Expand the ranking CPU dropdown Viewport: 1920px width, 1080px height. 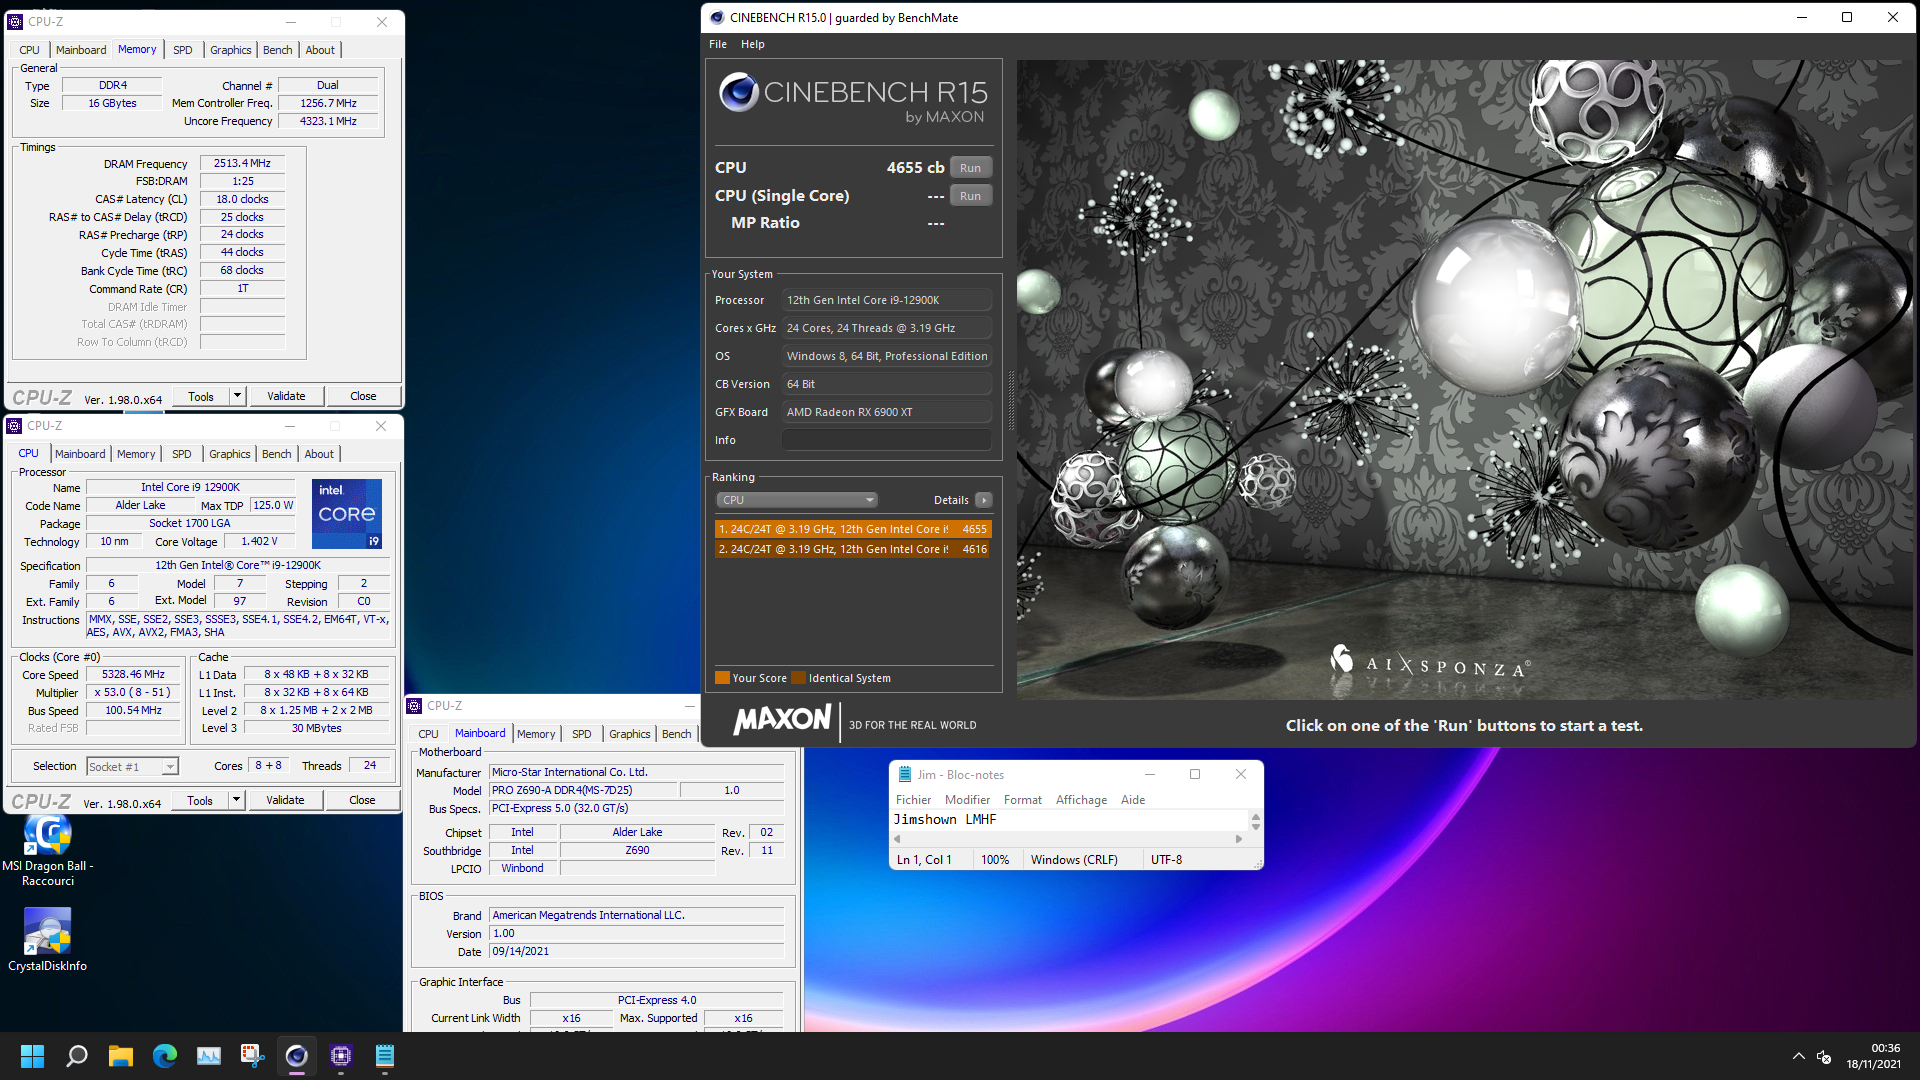click(796, 500)
